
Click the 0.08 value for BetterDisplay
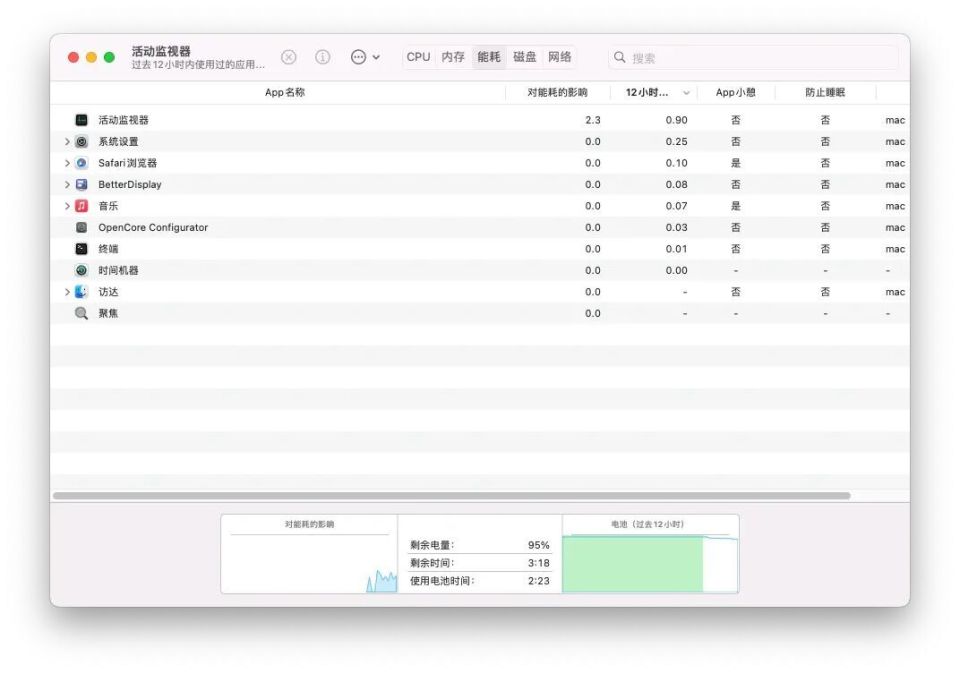677,184
